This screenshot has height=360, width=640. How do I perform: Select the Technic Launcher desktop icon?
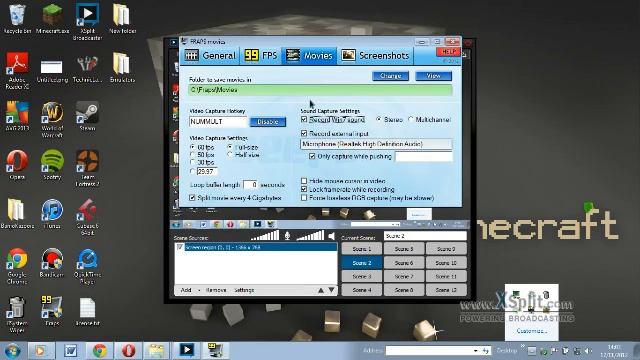pos(87,69)
